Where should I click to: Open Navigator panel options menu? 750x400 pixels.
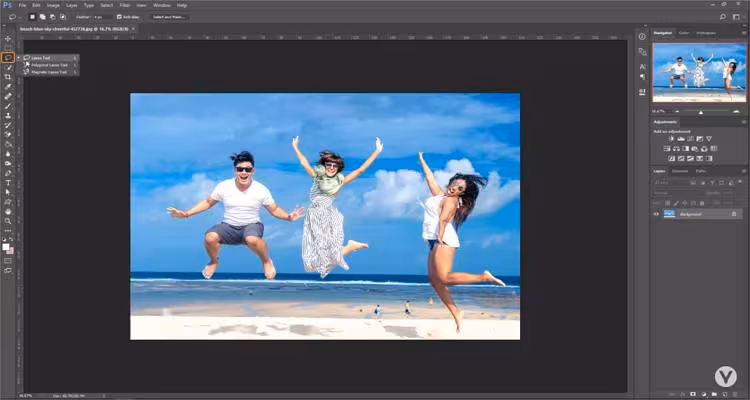[743, 33]
